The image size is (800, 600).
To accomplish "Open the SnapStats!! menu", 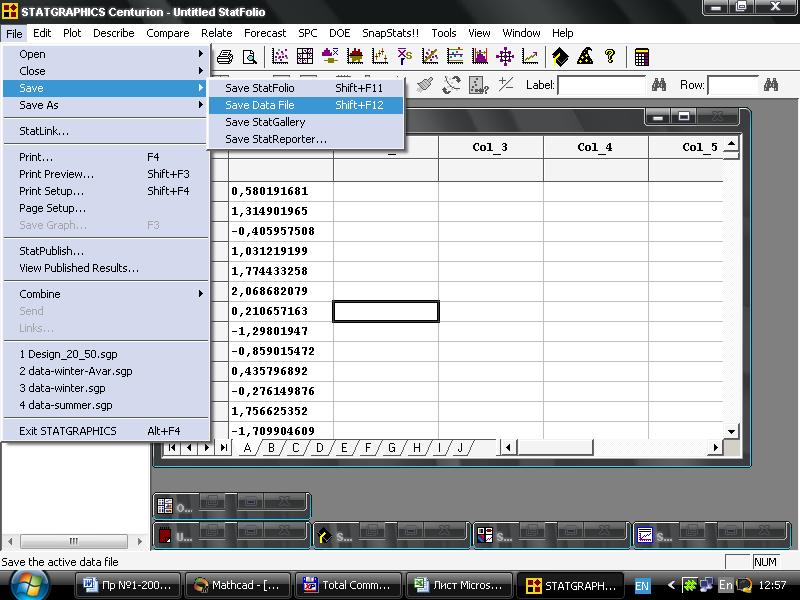I will click(390, 33).
